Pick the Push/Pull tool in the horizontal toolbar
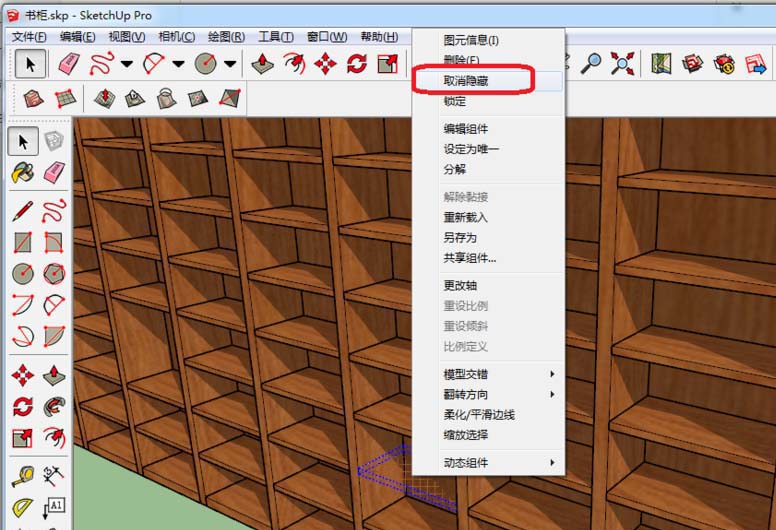The width and height of the screenshot is (776, 530). point(263,64)
